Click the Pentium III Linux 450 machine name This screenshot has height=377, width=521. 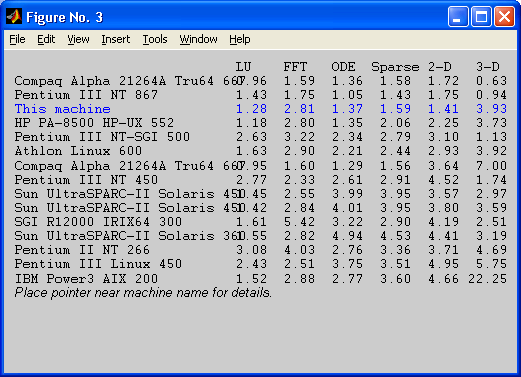(x=98, y=264)
